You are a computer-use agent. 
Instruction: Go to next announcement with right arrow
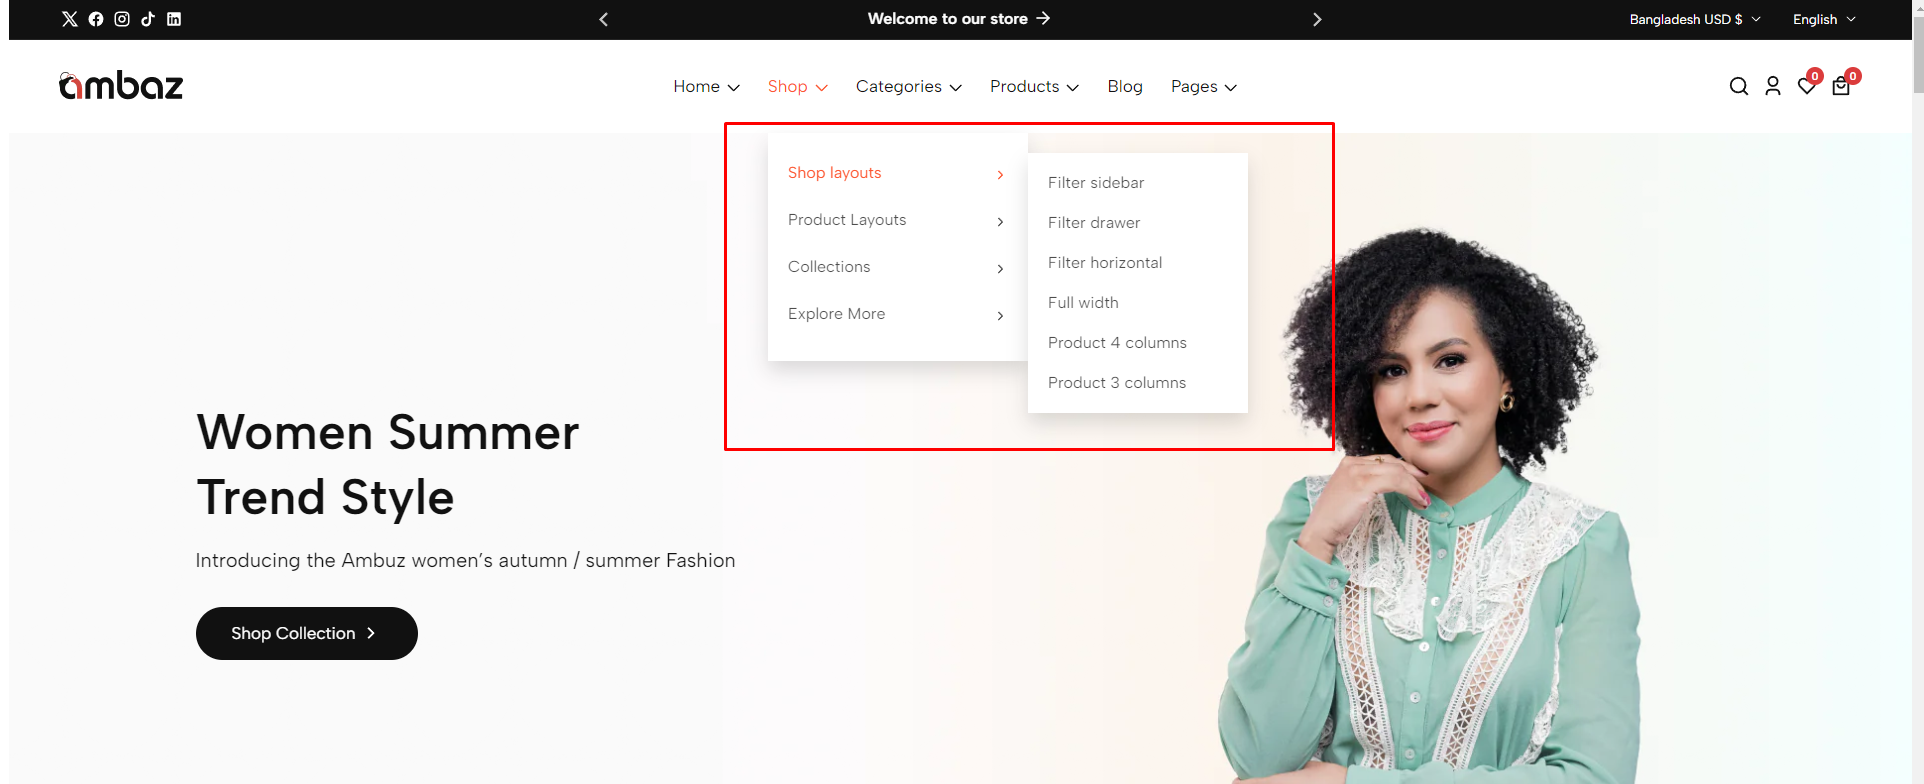pyautogui.click(x=1317, y=19)
